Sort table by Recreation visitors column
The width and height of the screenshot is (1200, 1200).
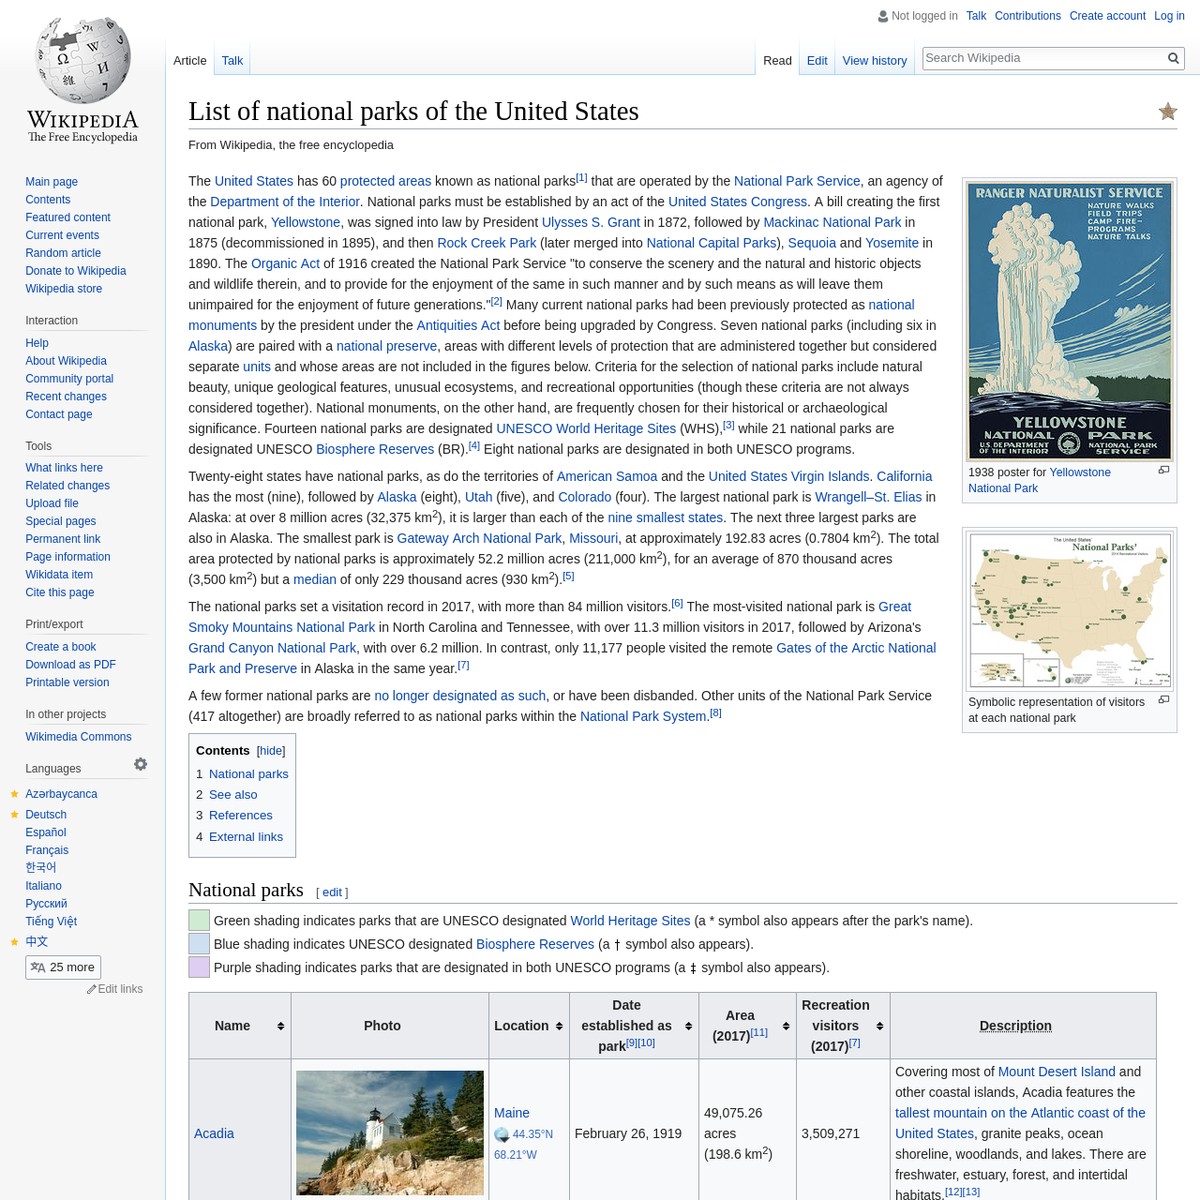click(880, 1026)
